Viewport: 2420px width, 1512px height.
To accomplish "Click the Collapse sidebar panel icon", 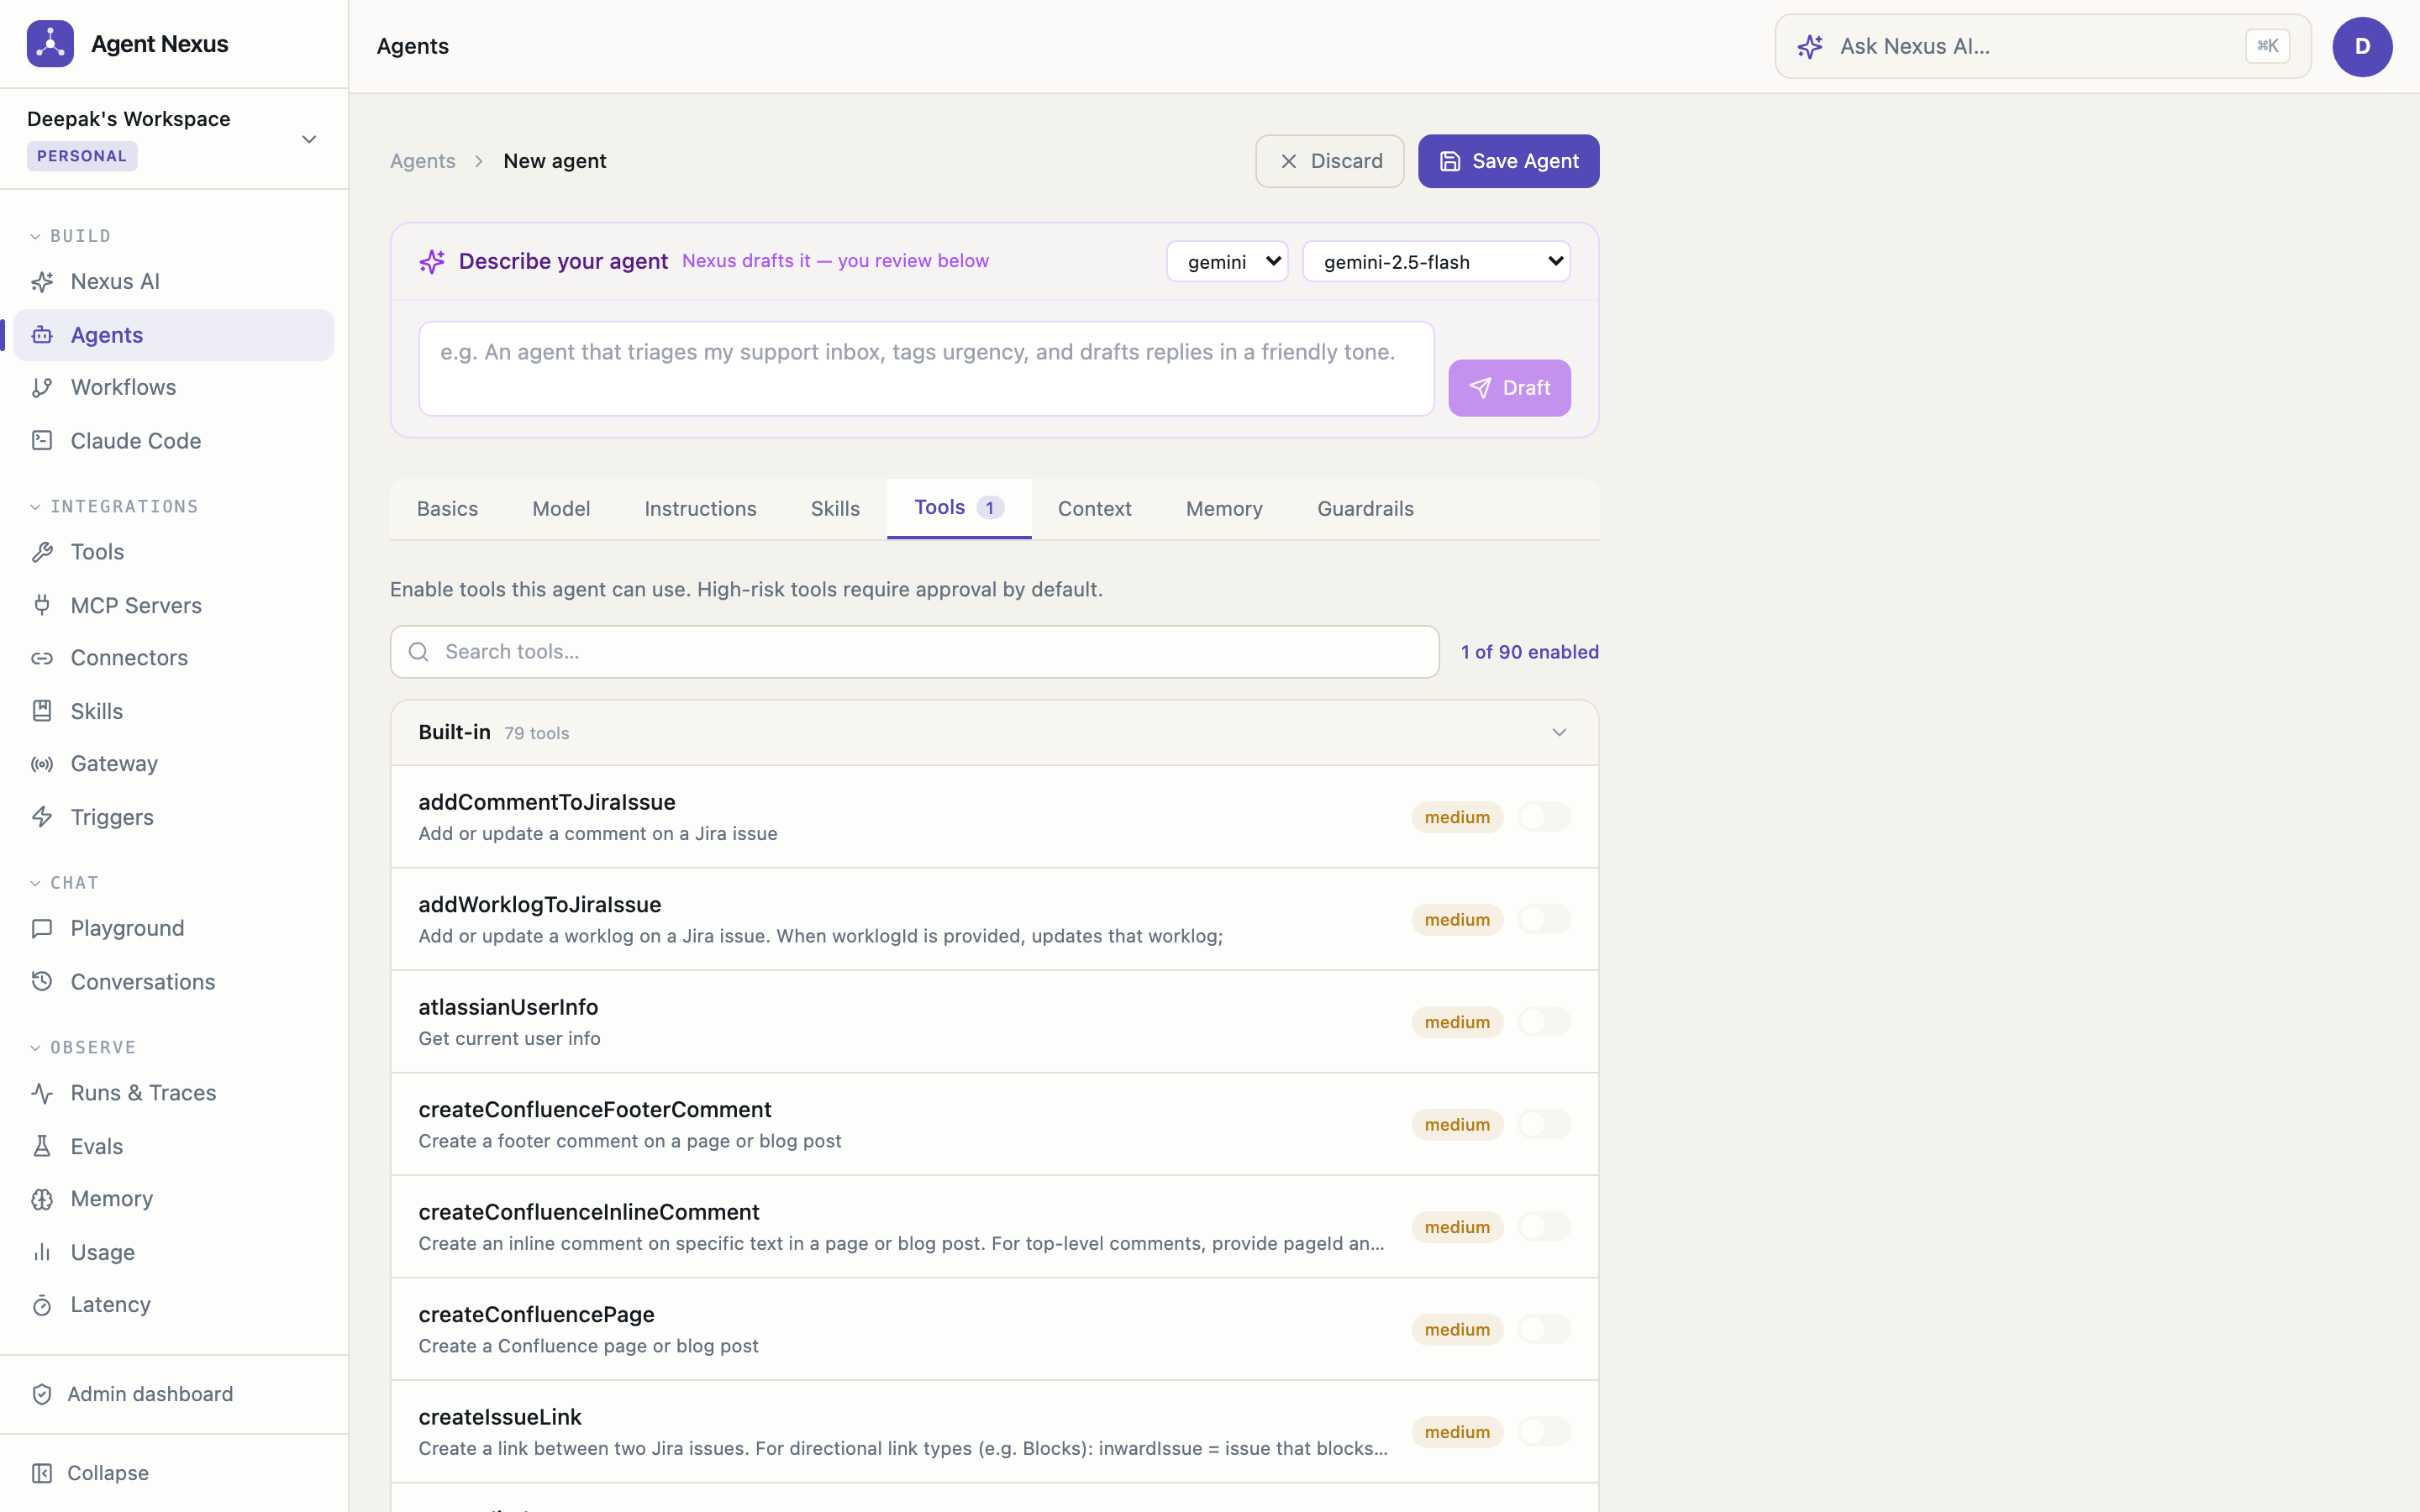I will tap(42, 1473).
